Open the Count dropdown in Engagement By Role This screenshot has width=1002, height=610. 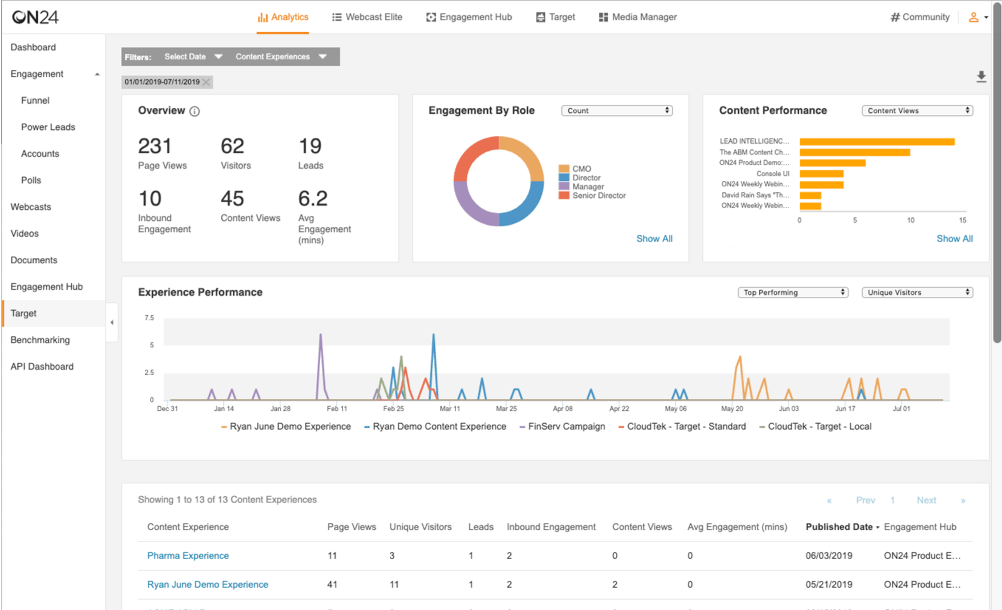pyautogui.click(x=617, y=111)
